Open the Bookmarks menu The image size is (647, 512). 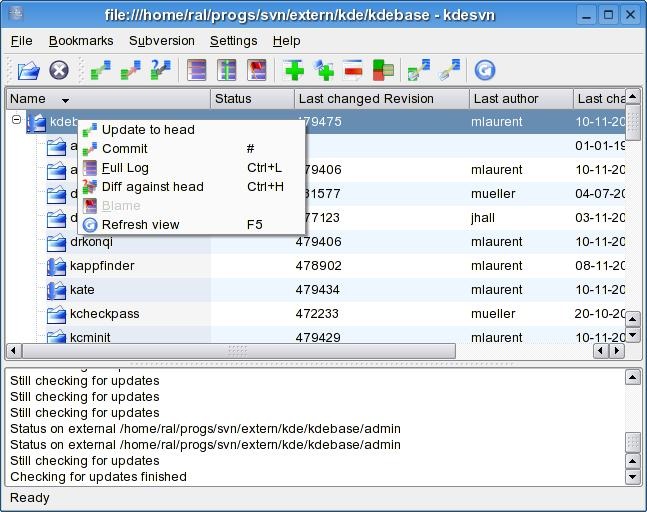click(81, 41)
